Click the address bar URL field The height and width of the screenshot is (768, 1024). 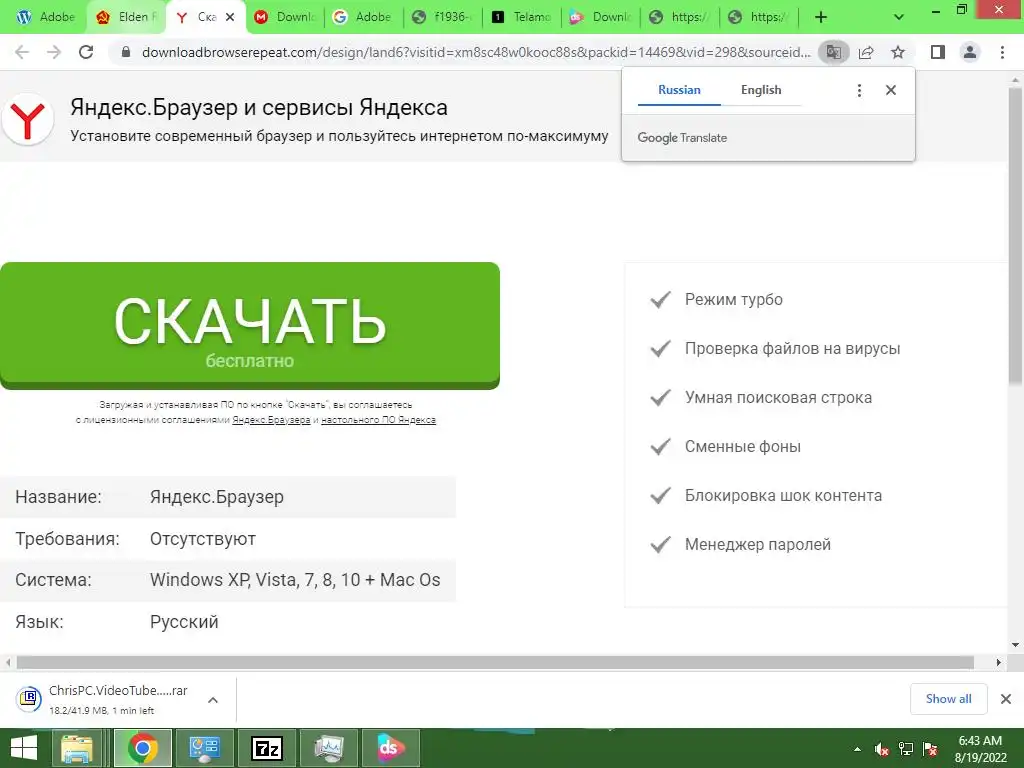(x=475, y=52)
